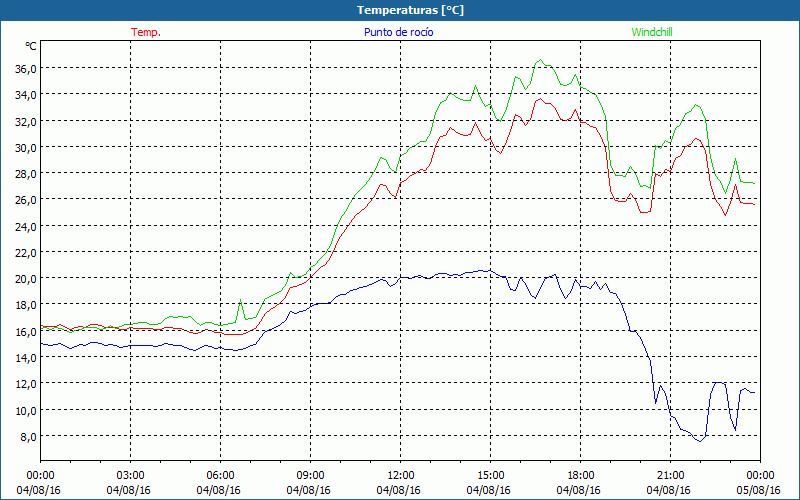The height and width of the screenshot is (500, 800).
Task: Click the 34,0 y-axis value
Action: tap(26, 95)
